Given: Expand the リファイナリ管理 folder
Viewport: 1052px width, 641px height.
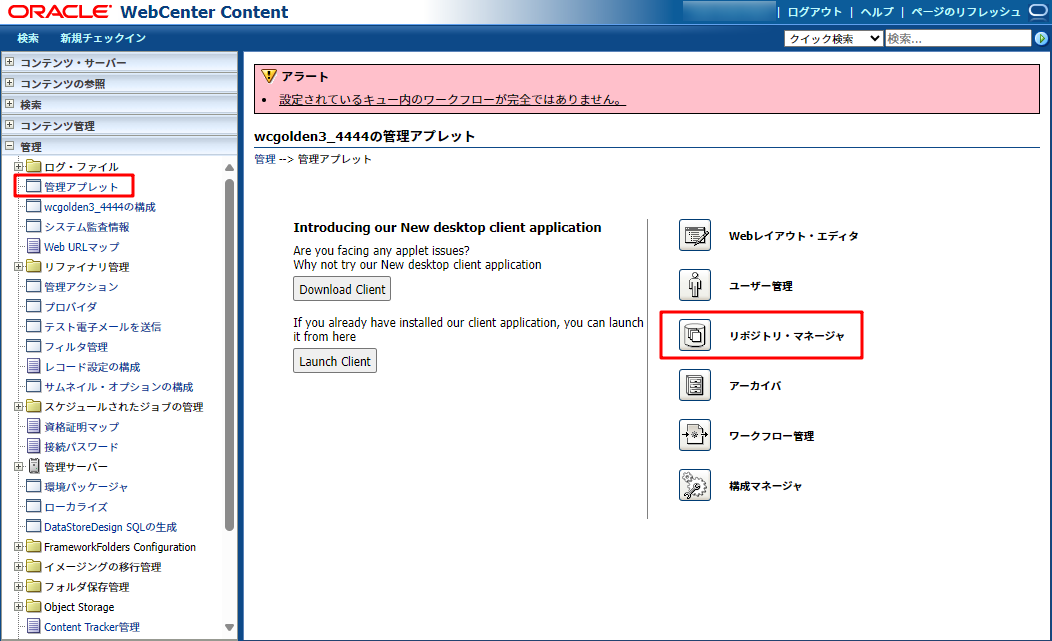Looking at the screenshot, I should coord(18,266).
